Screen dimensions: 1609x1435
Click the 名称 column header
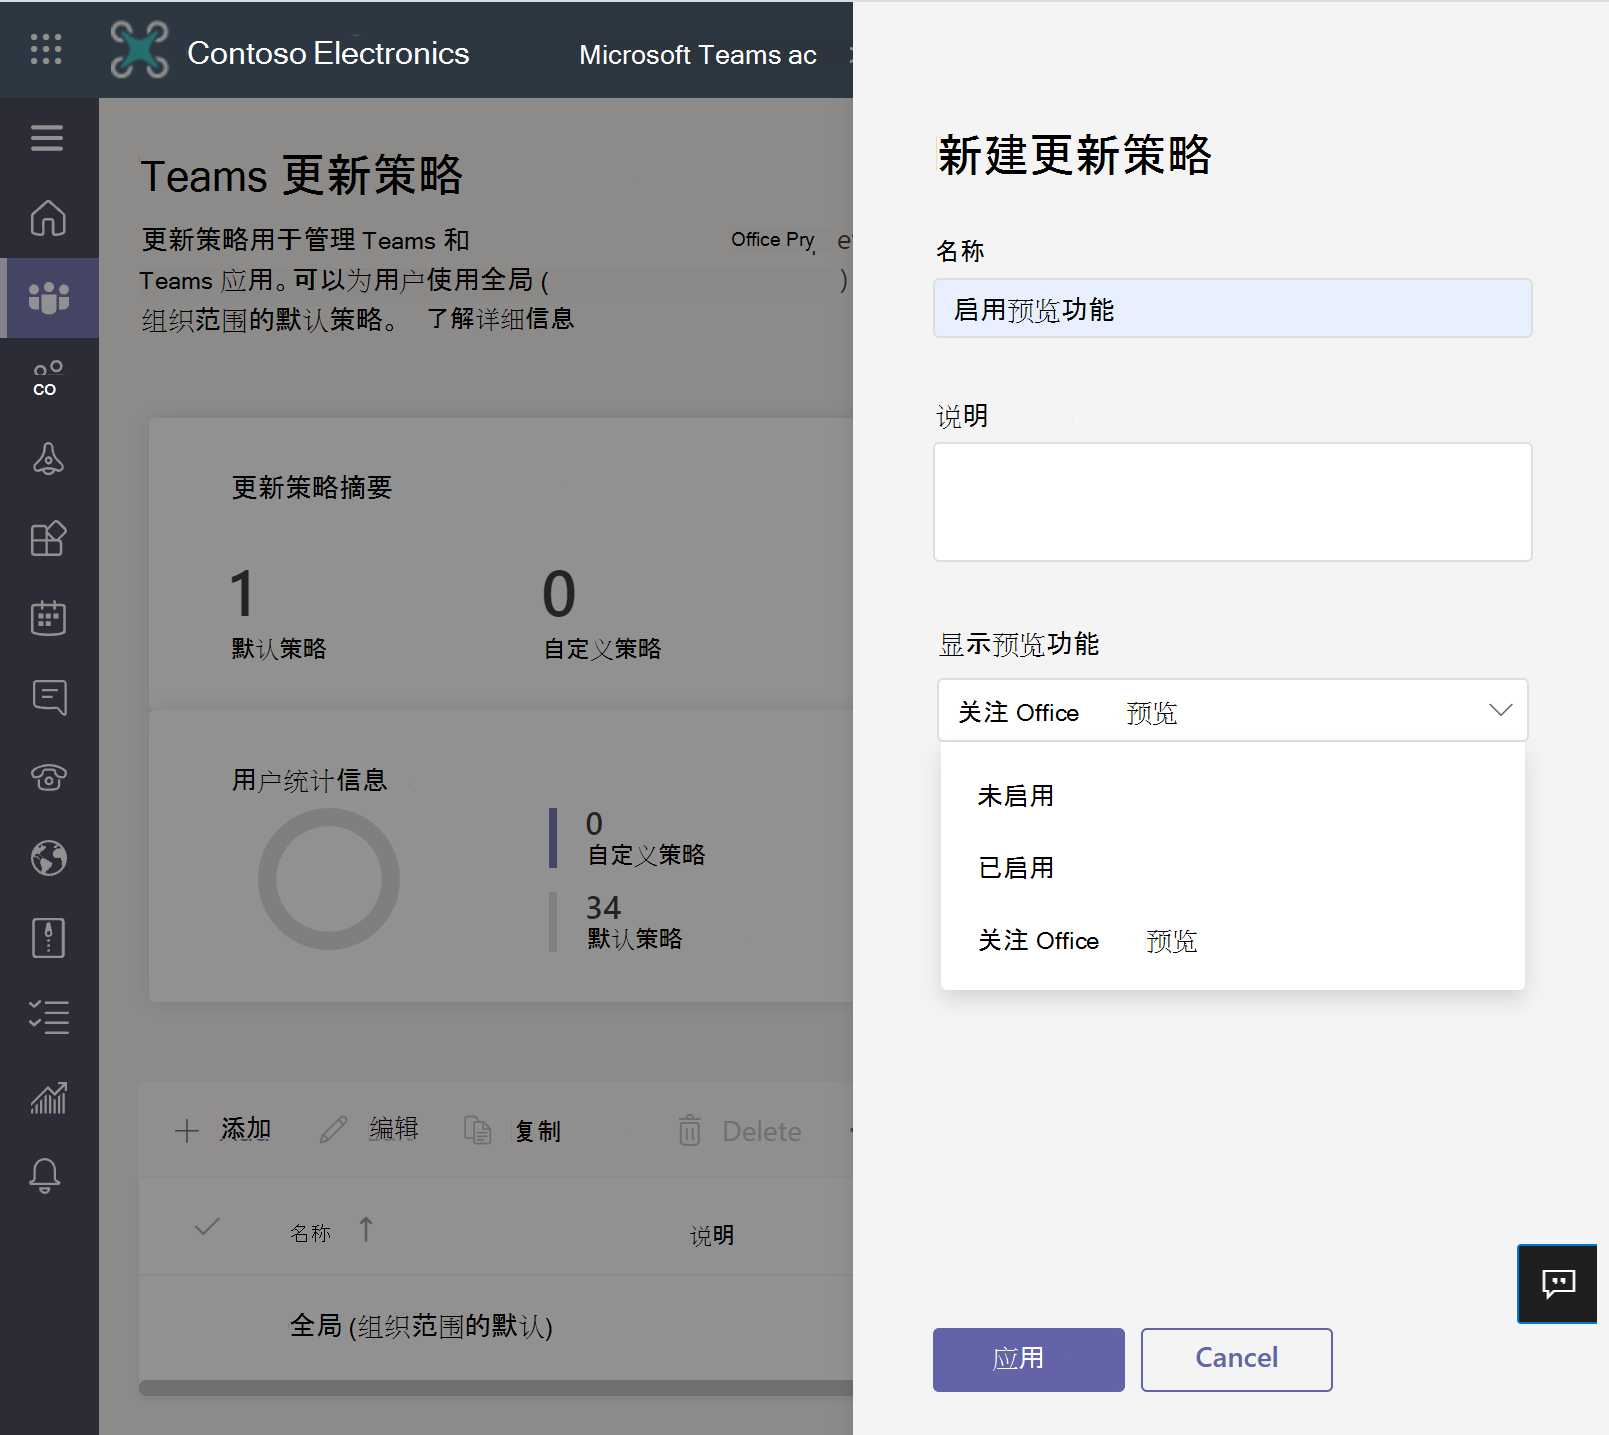click(x=310, y=1234)
